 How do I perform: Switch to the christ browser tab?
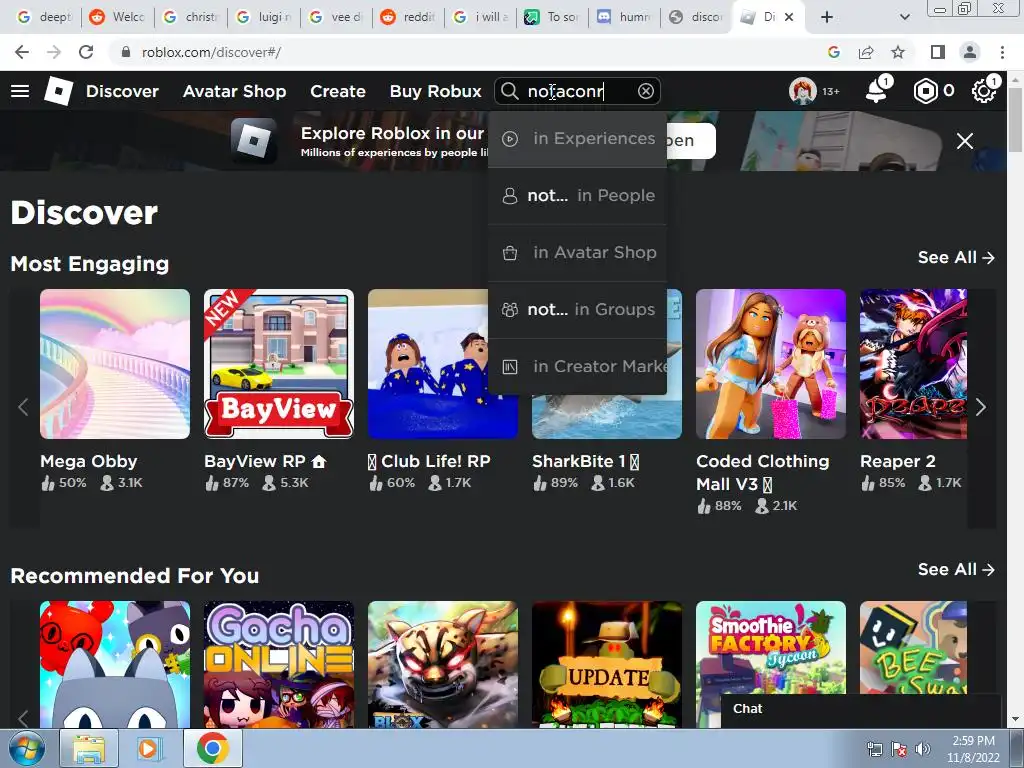pos(191,17)
